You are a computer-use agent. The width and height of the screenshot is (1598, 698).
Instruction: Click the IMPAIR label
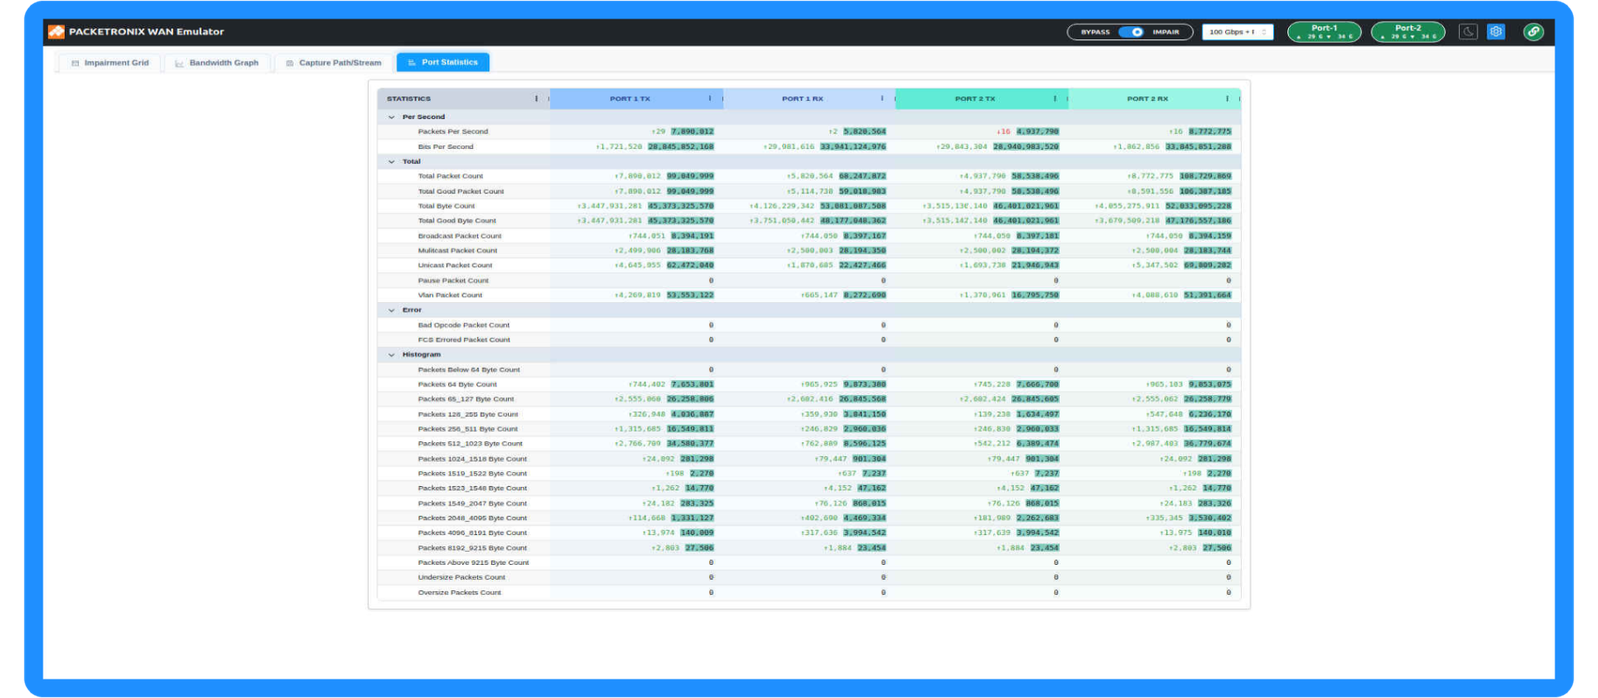(x=1165, y=32)
